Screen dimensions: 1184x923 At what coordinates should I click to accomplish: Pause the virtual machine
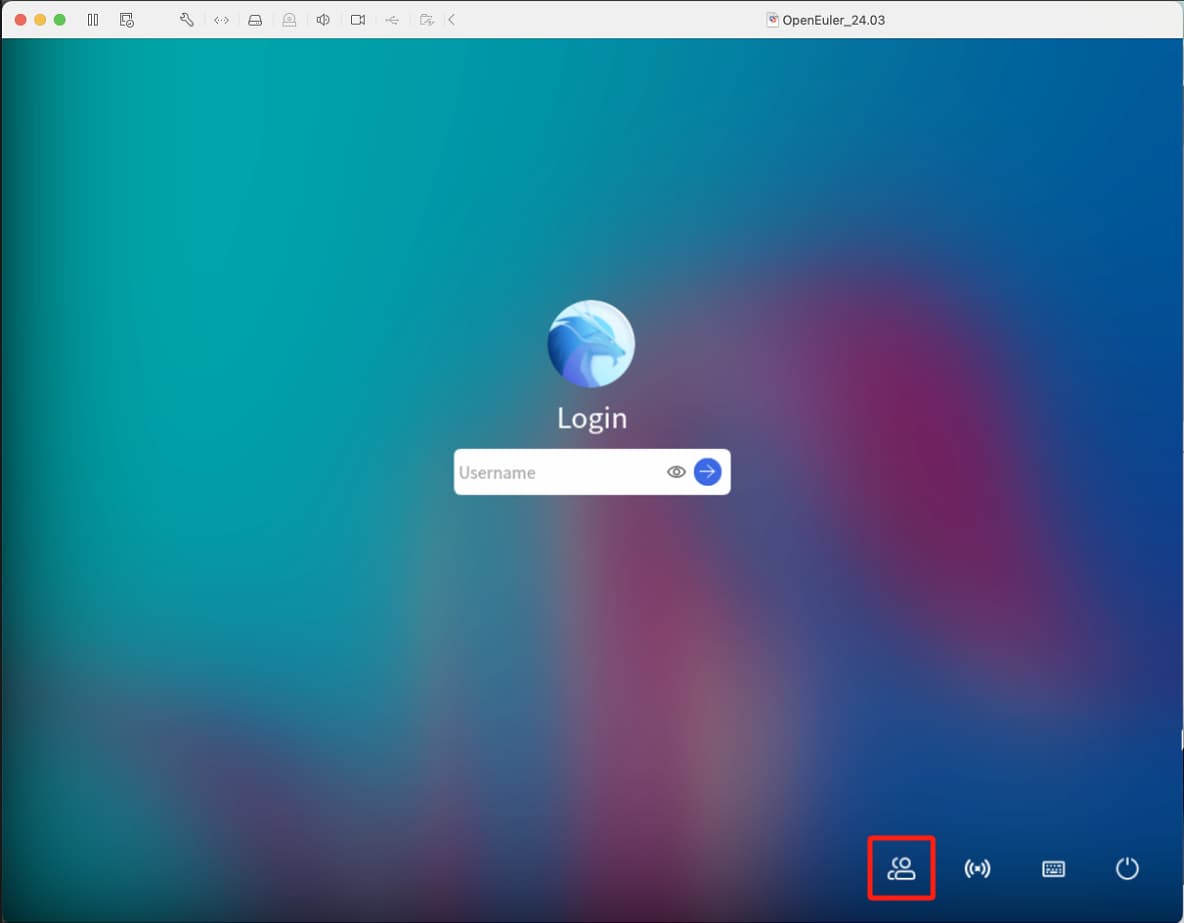pyautogui.click(x=93, y=19)
